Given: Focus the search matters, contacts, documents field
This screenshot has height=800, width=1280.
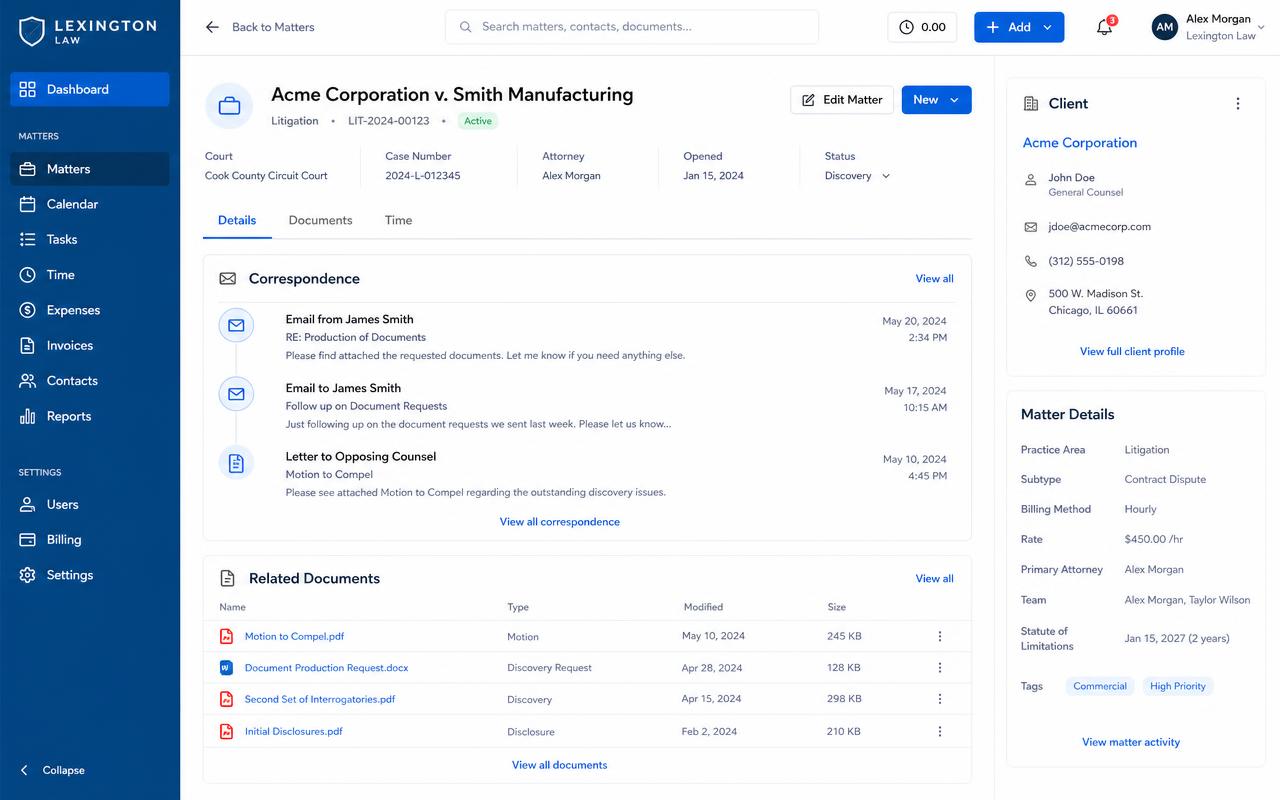Looking at the screenshot, I should click(632, 27).
